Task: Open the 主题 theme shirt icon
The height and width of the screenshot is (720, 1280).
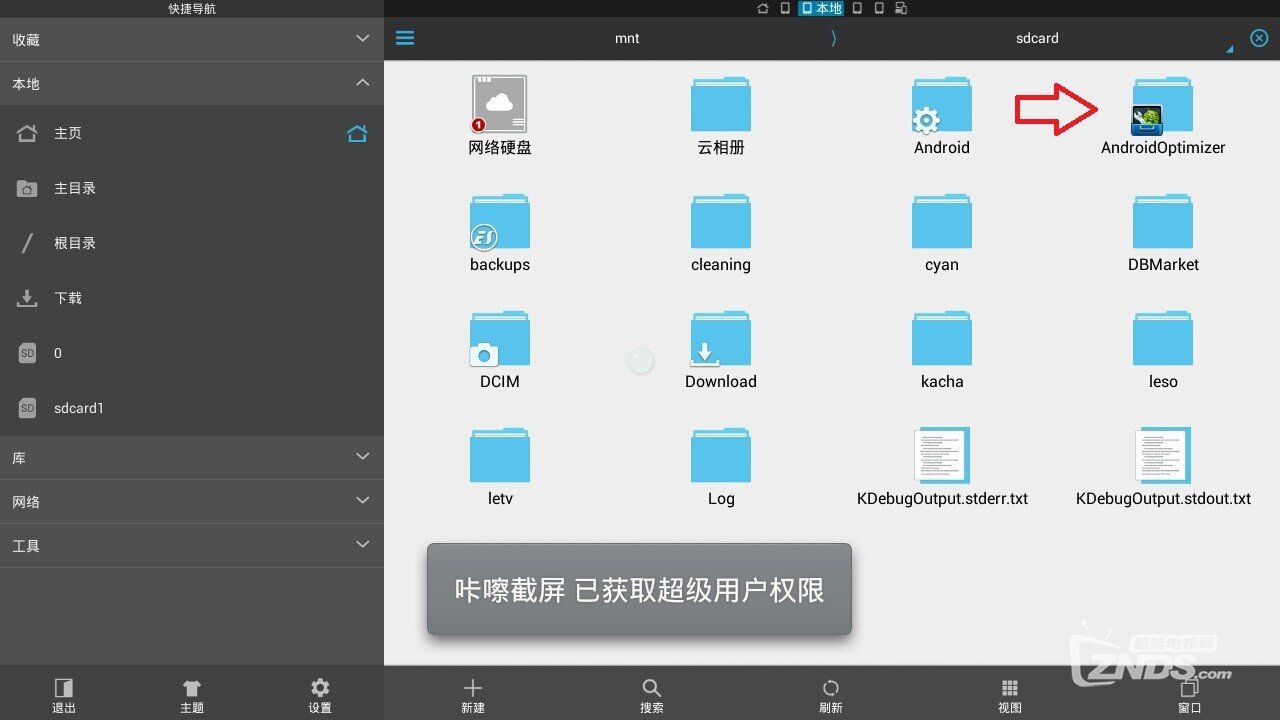Action: coord(192,688)
